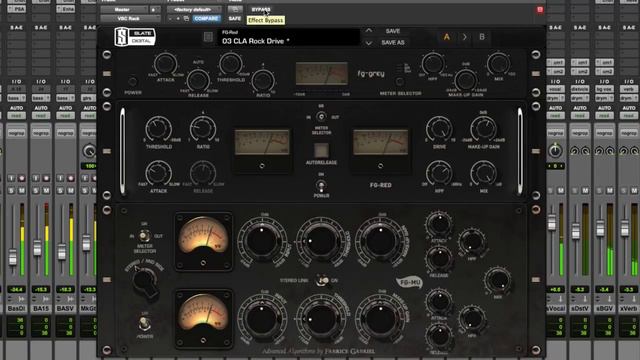Click the FG-Red Make-Up Gain knob
This screenshot has height=360, width=640.
[484, 129]
